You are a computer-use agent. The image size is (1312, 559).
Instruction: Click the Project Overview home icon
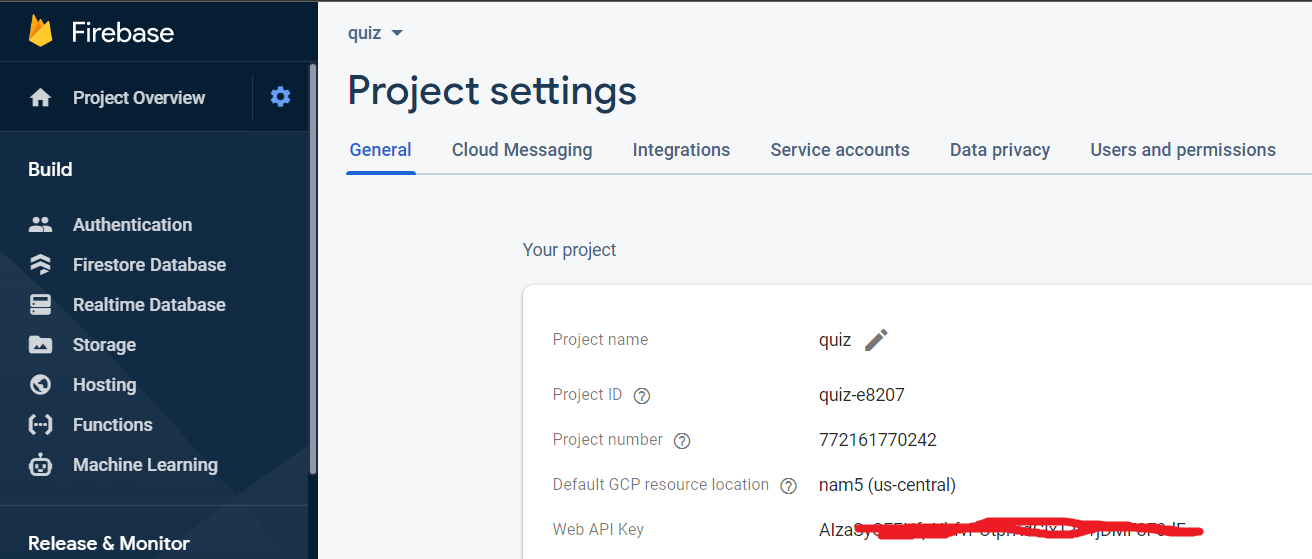[x=40, y=98]
